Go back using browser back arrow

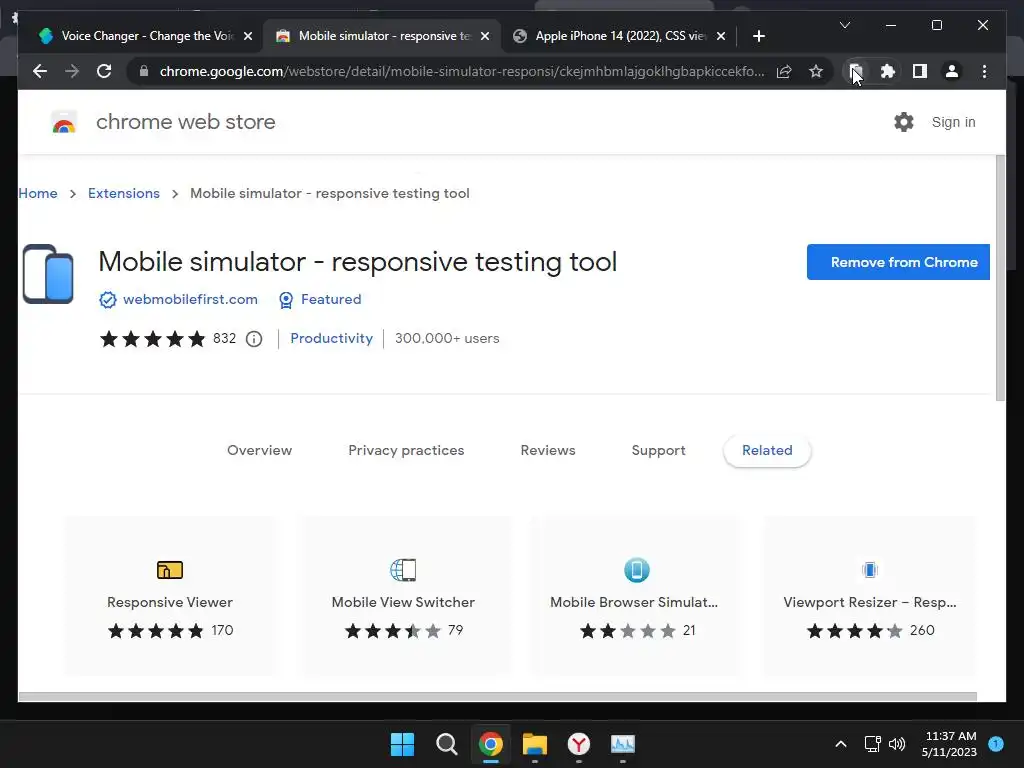pyautogui.click(x=40, y=71)
